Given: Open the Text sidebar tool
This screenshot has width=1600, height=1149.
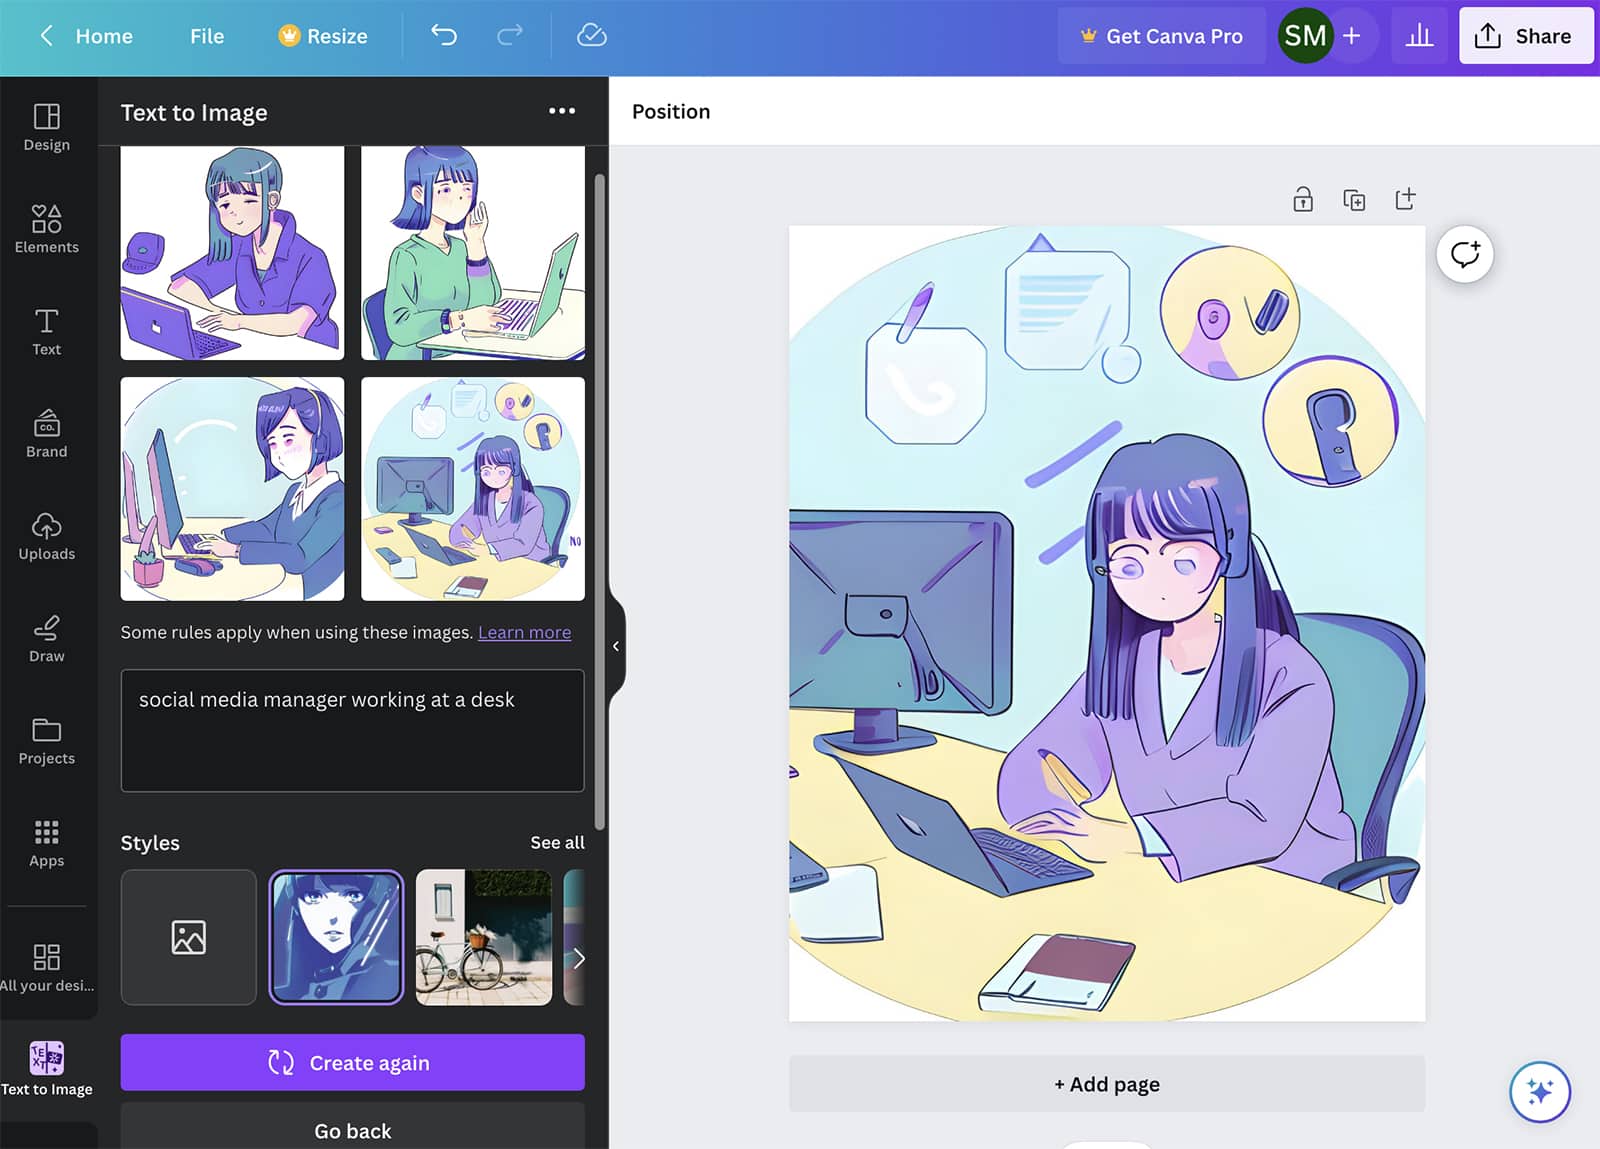Looking at the screenshot, I should [x=47, y=331].
